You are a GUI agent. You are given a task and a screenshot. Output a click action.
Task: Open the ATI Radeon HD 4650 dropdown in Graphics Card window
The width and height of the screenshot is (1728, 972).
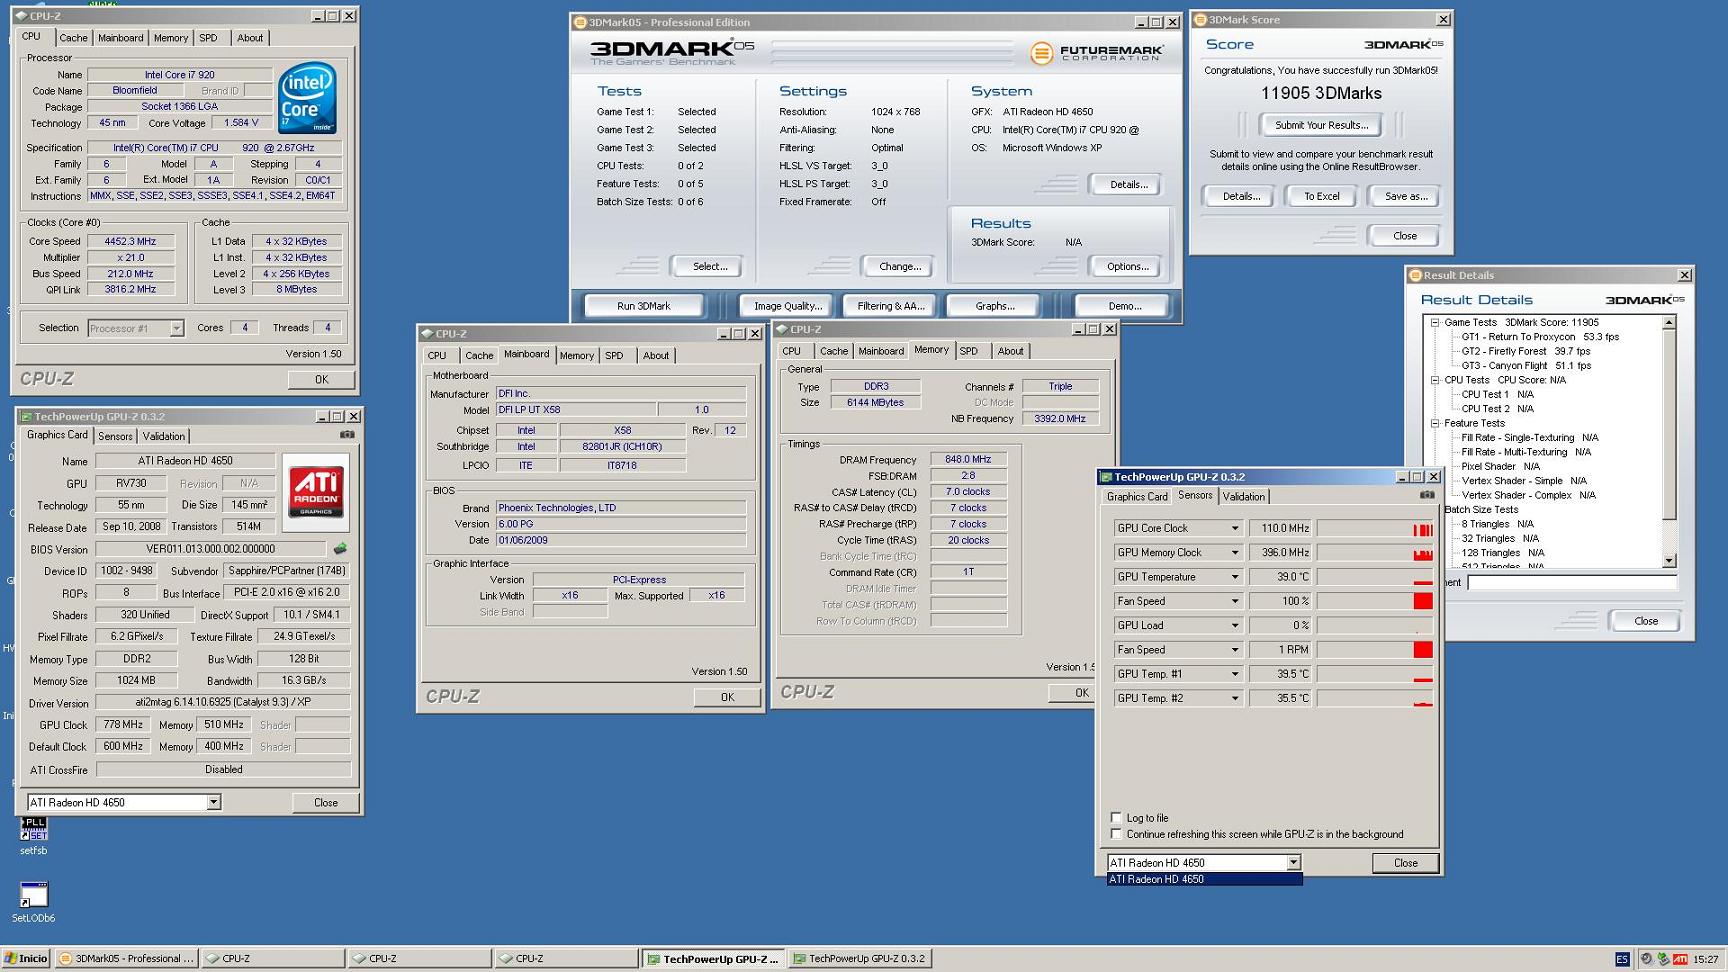coord(213,802)
